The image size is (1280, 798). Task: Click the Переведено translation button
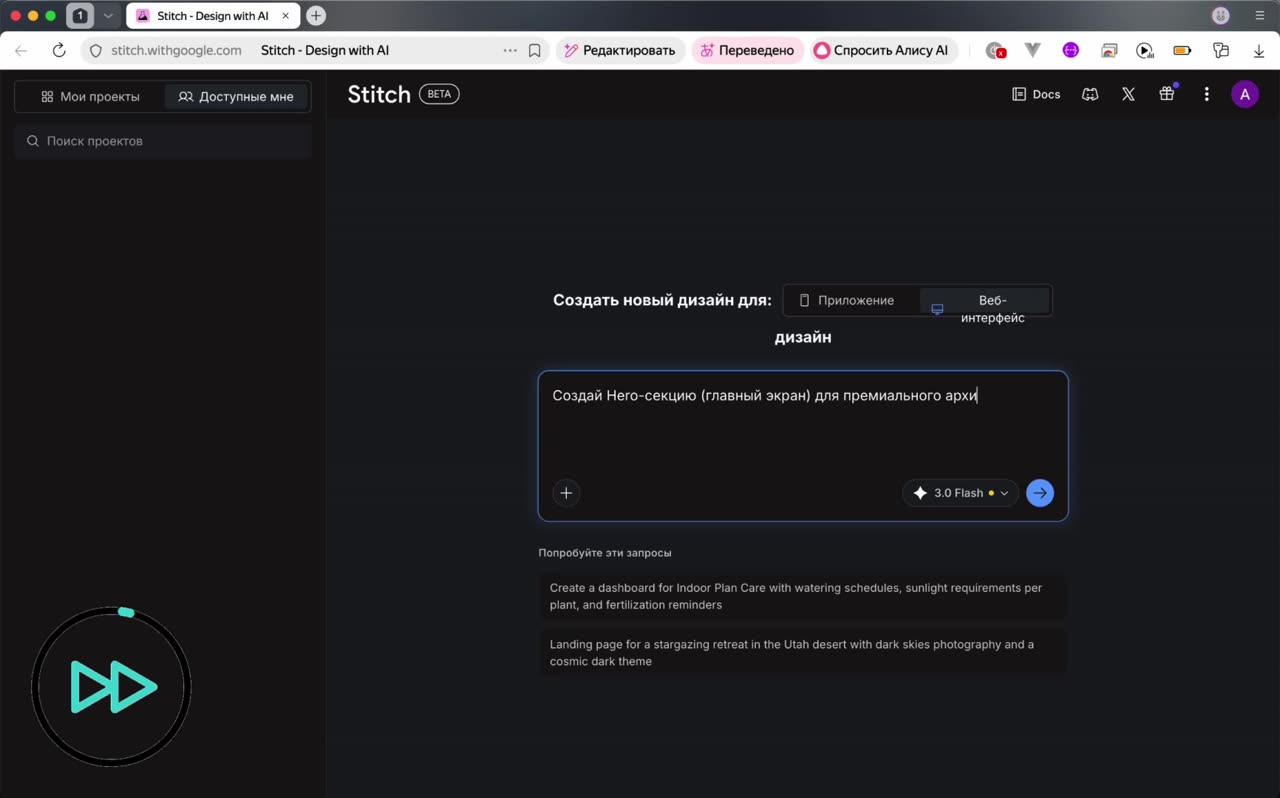click(747, 50)
